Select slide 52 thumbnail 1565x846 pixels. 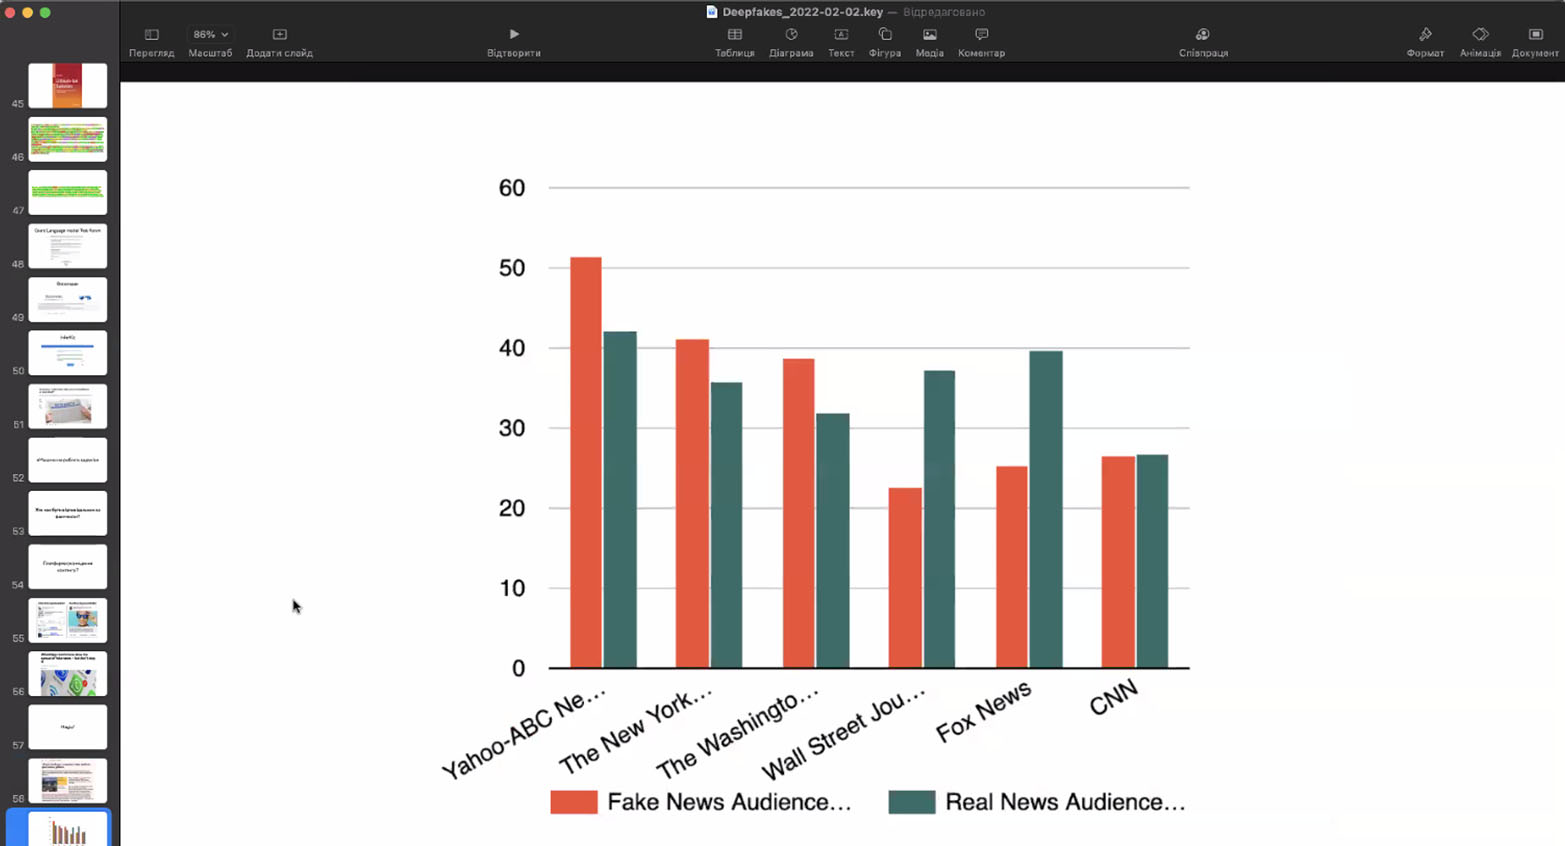tap(68, 460)
